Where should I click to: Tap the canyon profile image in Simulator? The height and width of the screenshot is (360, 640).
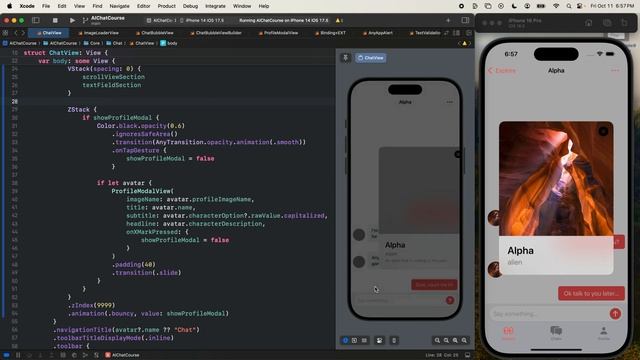[556, 178]
